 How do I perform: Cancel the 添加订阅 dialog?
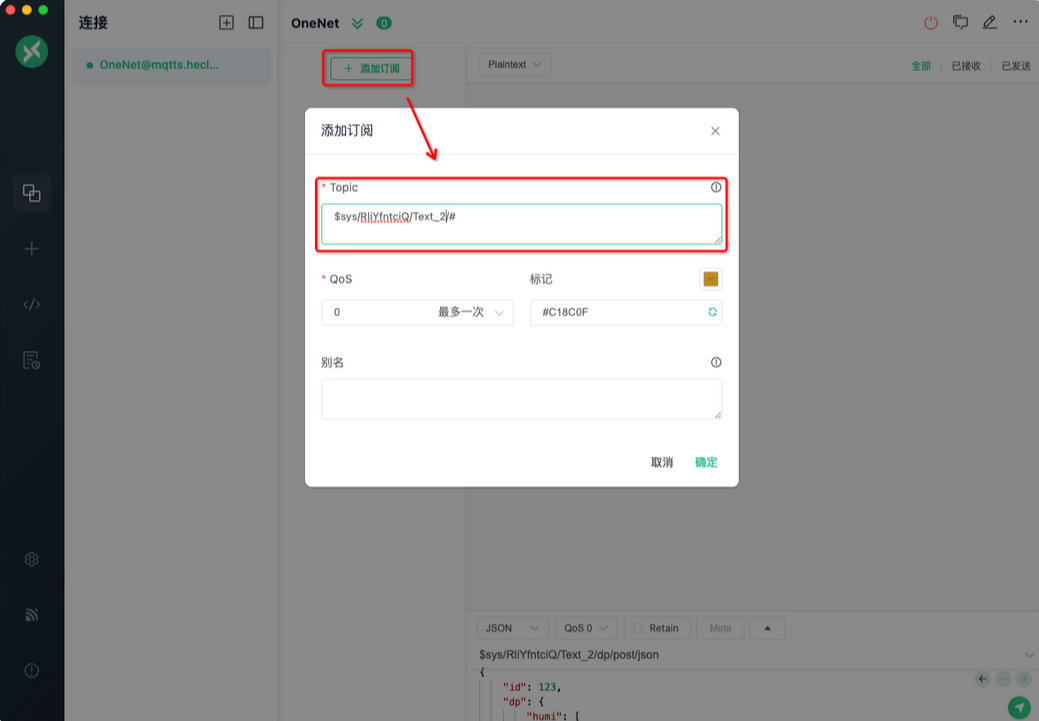pos(662,462)
